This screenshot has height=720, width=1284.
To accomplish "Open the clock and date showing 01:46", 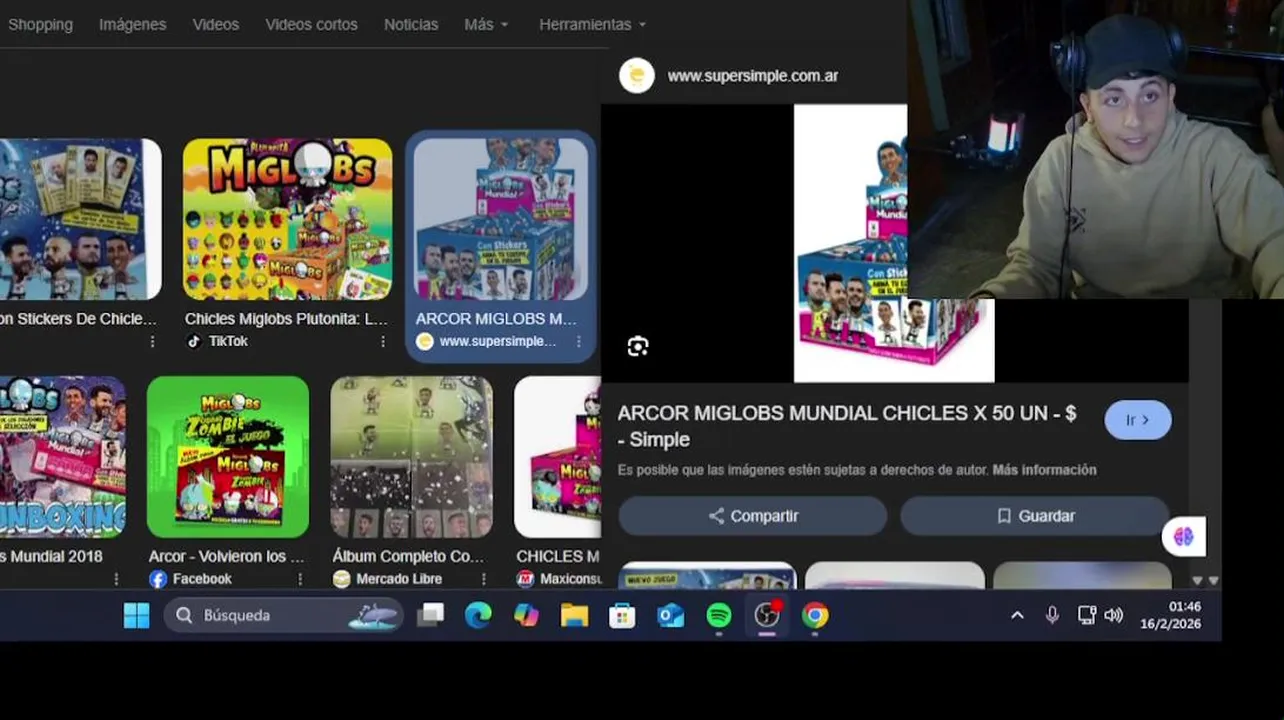I will (x=1171, y=615).
